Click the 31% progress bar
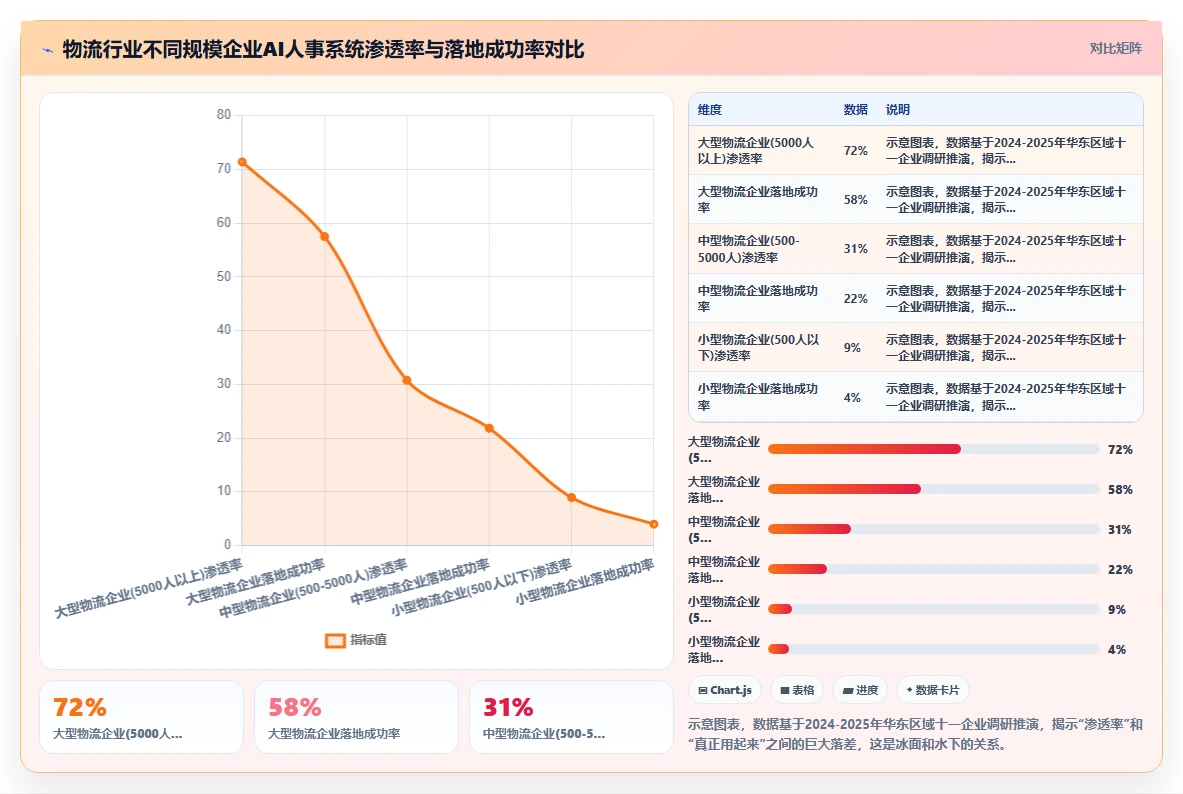Image resolution: width=1183 pixels, height=794 pixels. point(933,529)
